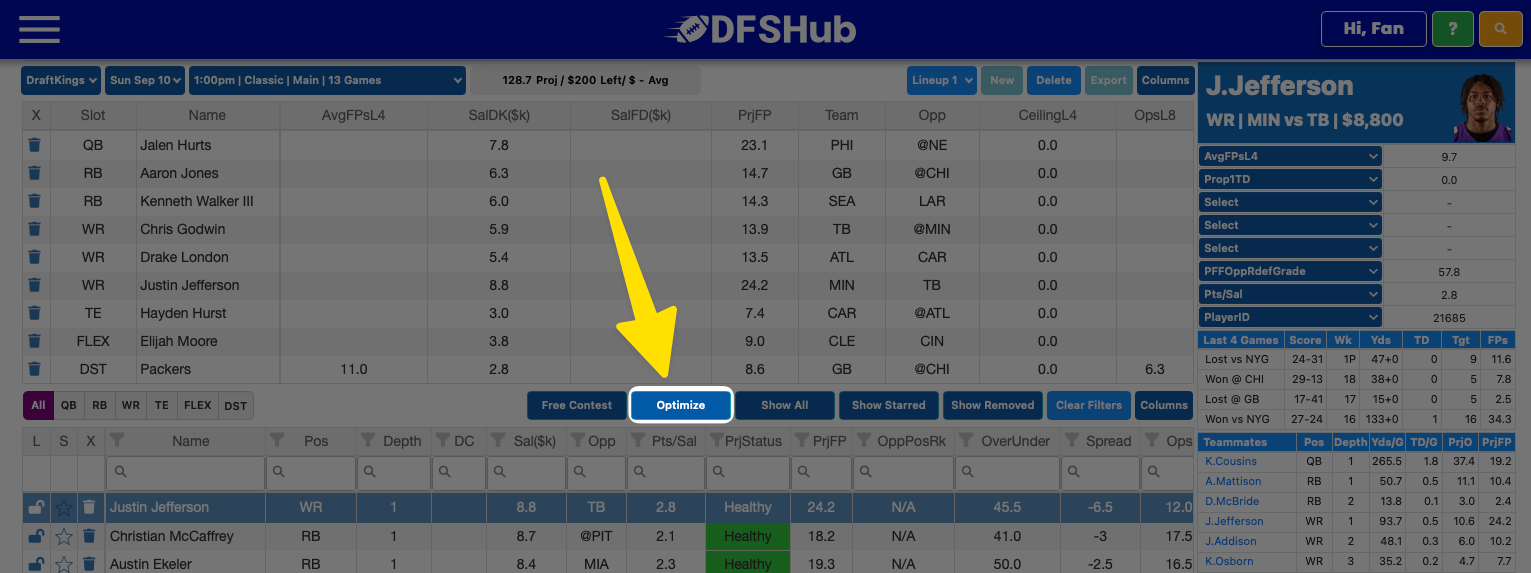Viewport: 1531px width, 573px height.
Task: Open the Hi, Fan account button
Action: pyautogui.click(x=1373, y=29)
